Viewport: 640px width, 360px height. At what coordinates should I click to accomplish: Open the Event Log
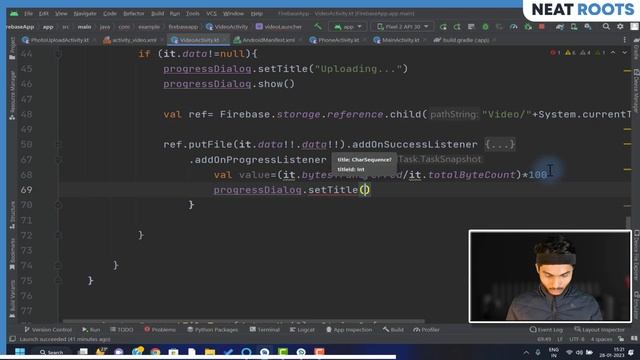[x=546, y=329]
